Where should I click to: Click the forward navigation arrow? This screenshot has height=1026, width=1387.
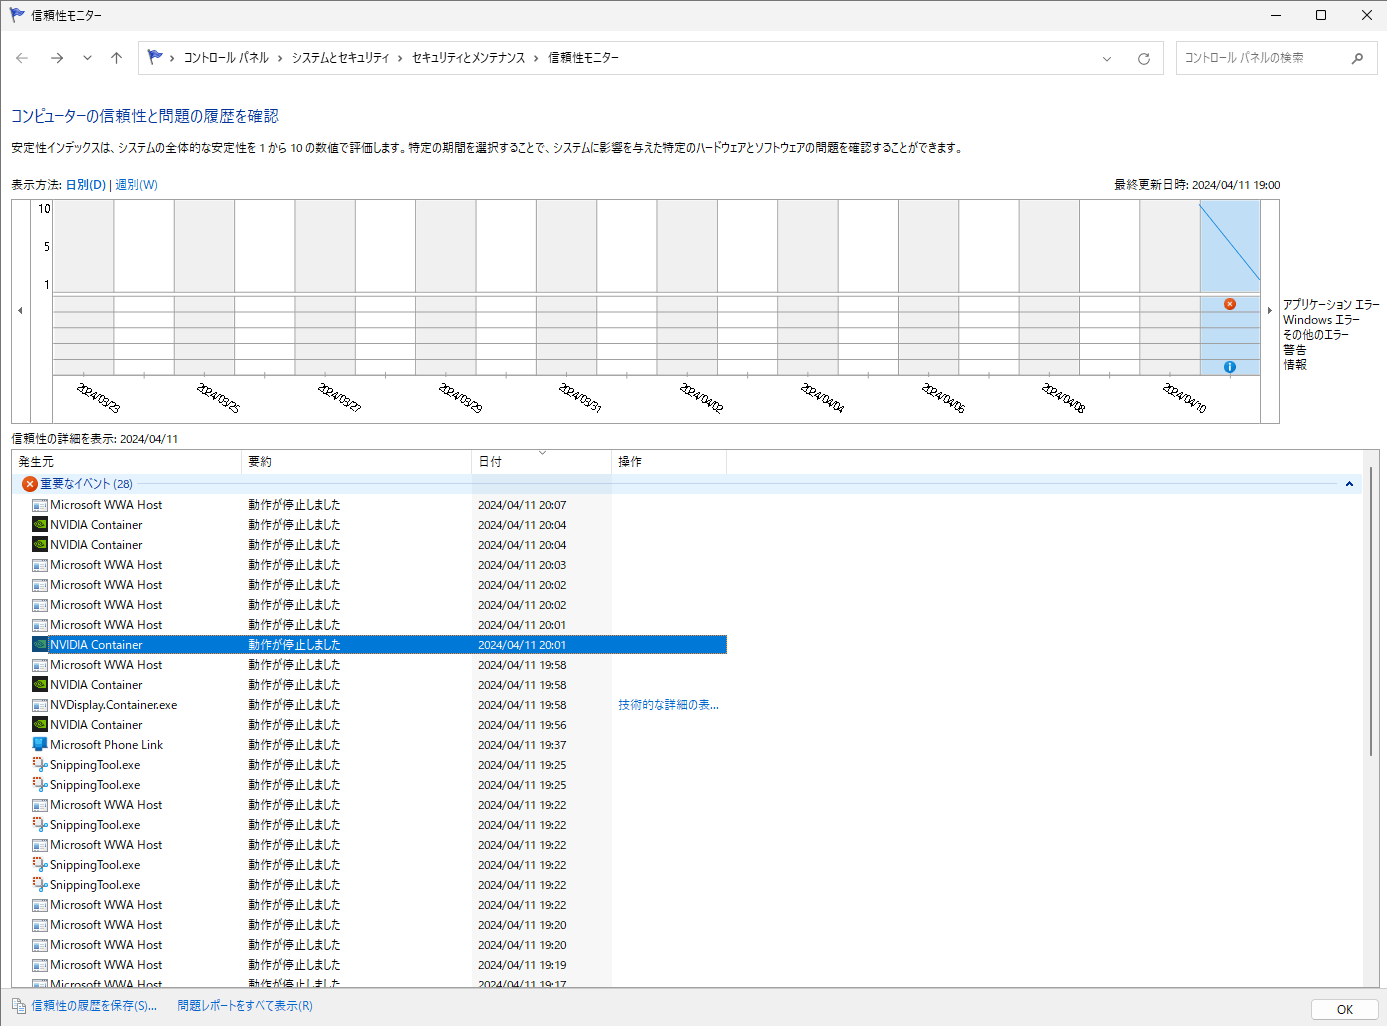(57, 58)
